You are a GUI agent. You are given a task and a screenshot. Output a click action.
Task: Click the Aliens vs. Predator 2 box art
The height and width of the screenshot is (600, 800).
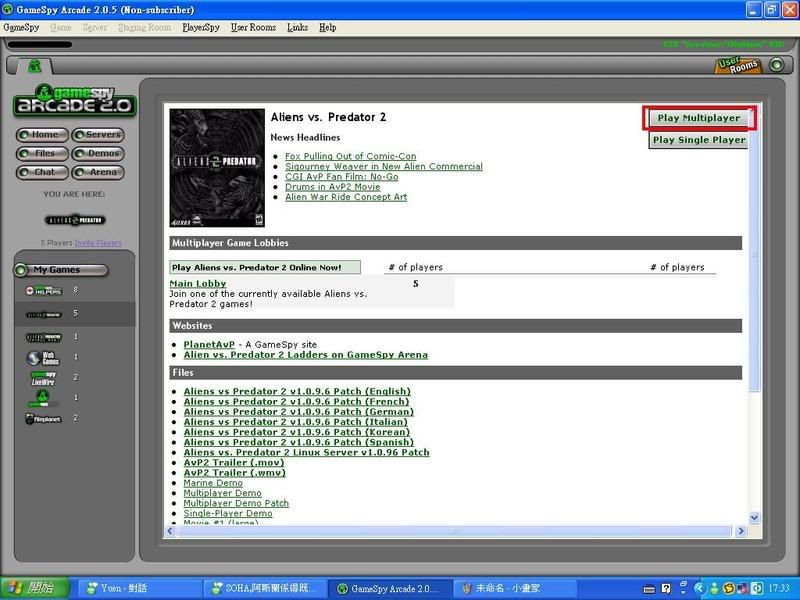coord(217,168)
